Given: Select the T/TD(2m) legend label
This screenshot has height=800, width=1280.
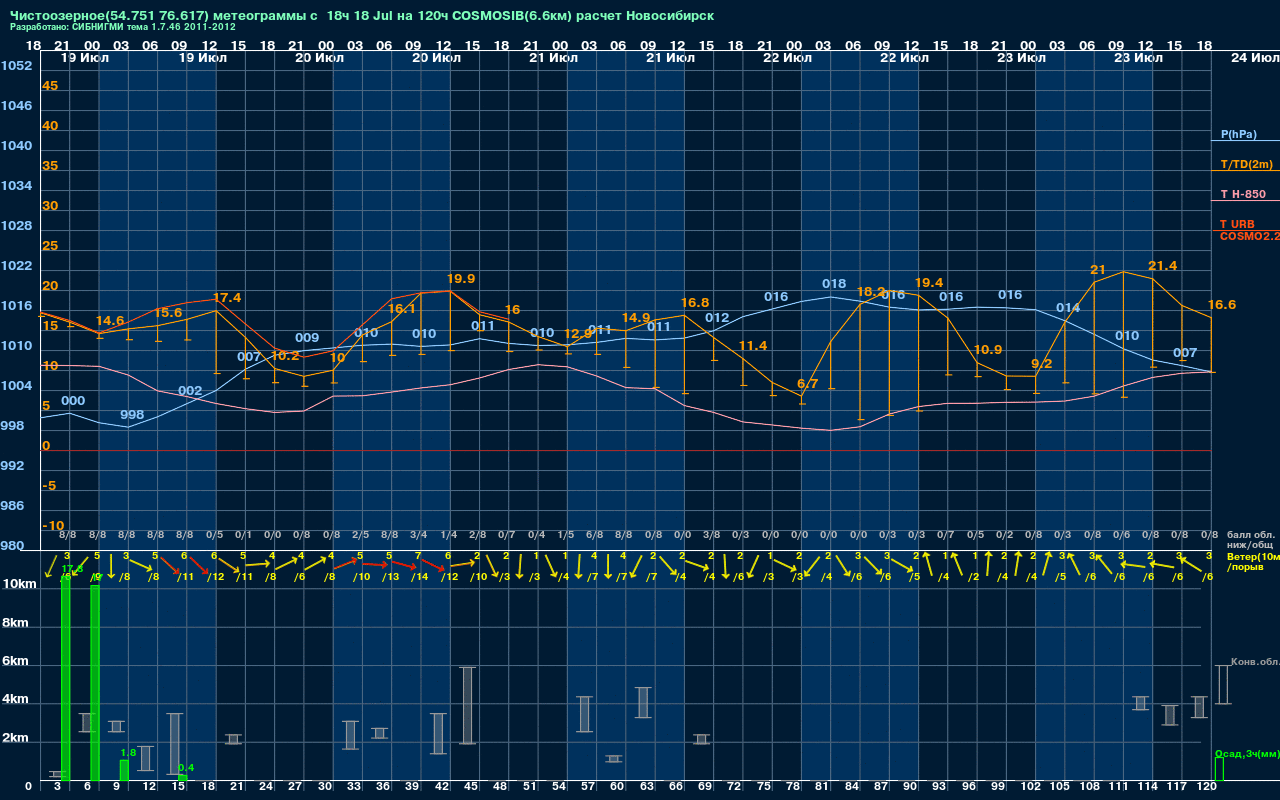Looking at the screenshot, I should tap(1246, 164).
